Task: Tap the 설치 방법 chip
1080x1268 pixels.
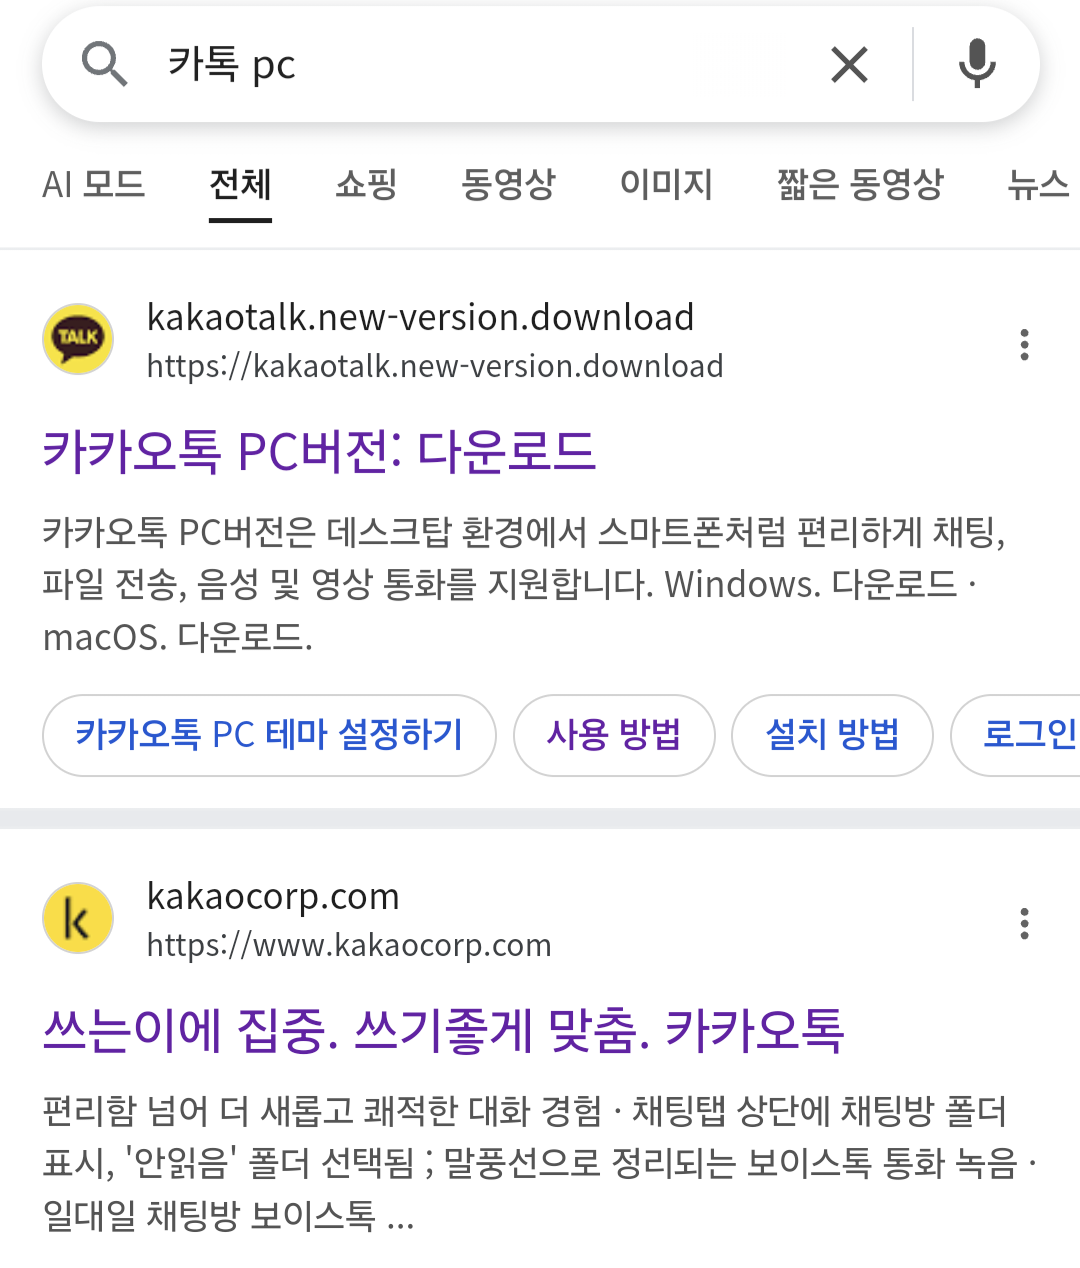Action: (832, 735)
